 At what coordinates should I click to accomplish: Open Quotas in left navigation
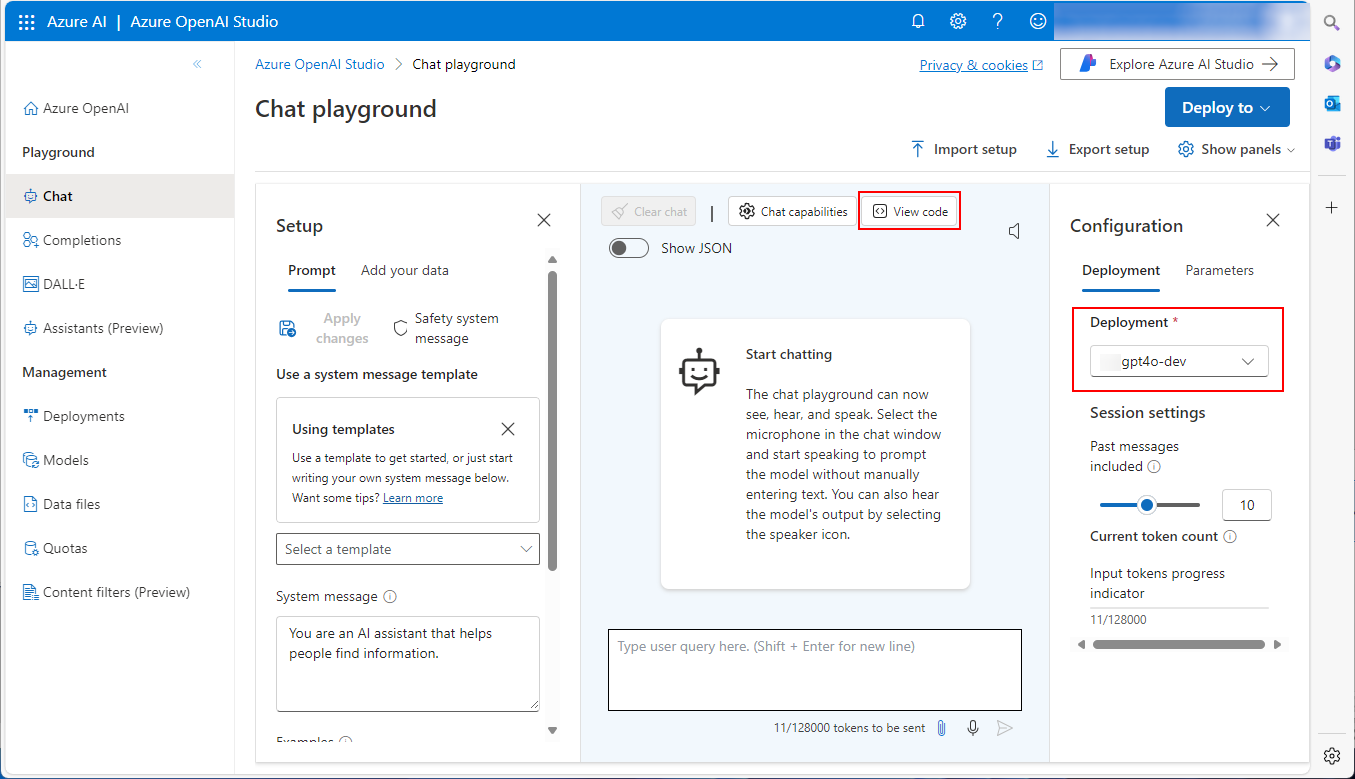[x=120, y=548]
